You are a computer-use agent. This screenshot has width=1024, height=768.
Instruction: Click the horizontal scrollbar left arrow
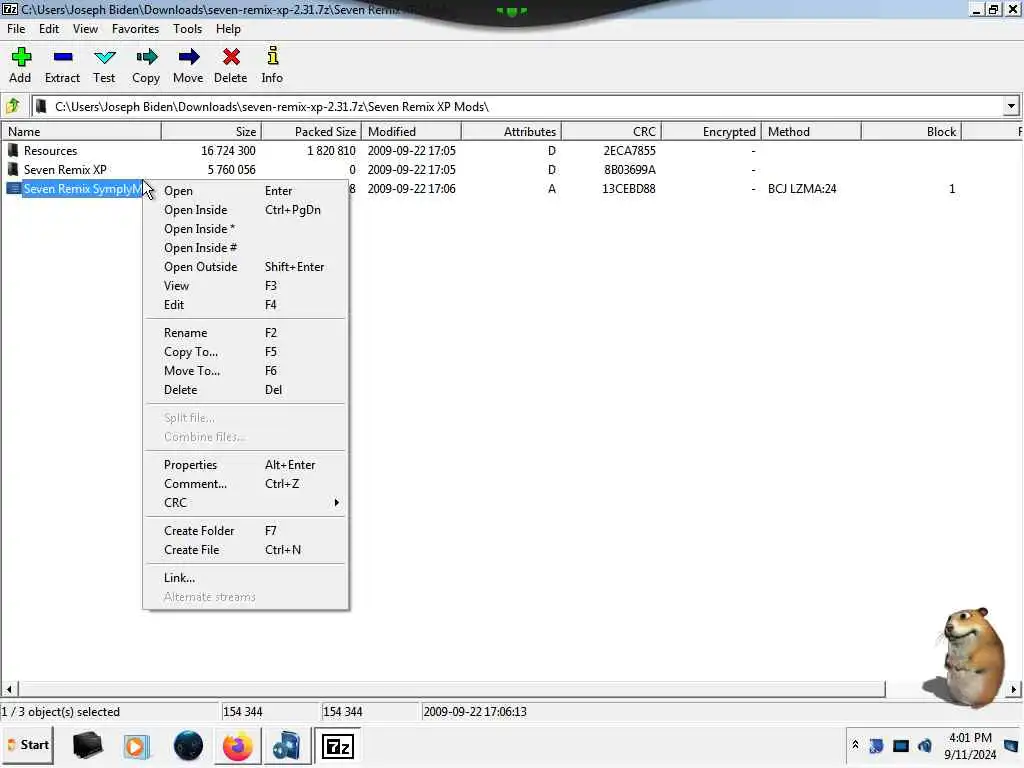click(x=9, y=688)
